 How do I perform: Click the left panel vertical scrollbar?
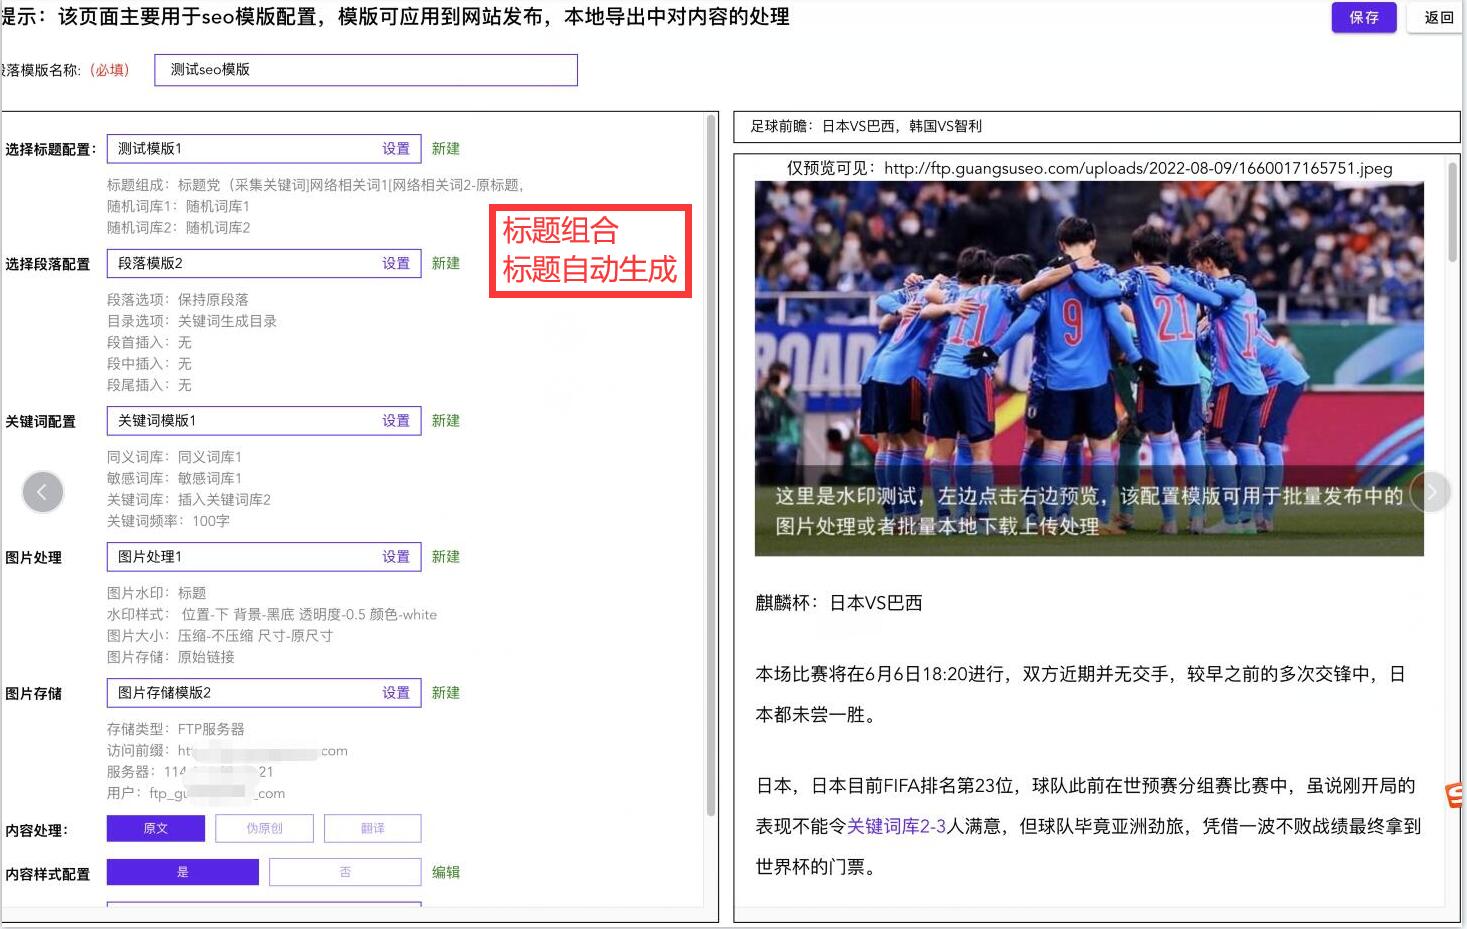click(x=711, y=465)
